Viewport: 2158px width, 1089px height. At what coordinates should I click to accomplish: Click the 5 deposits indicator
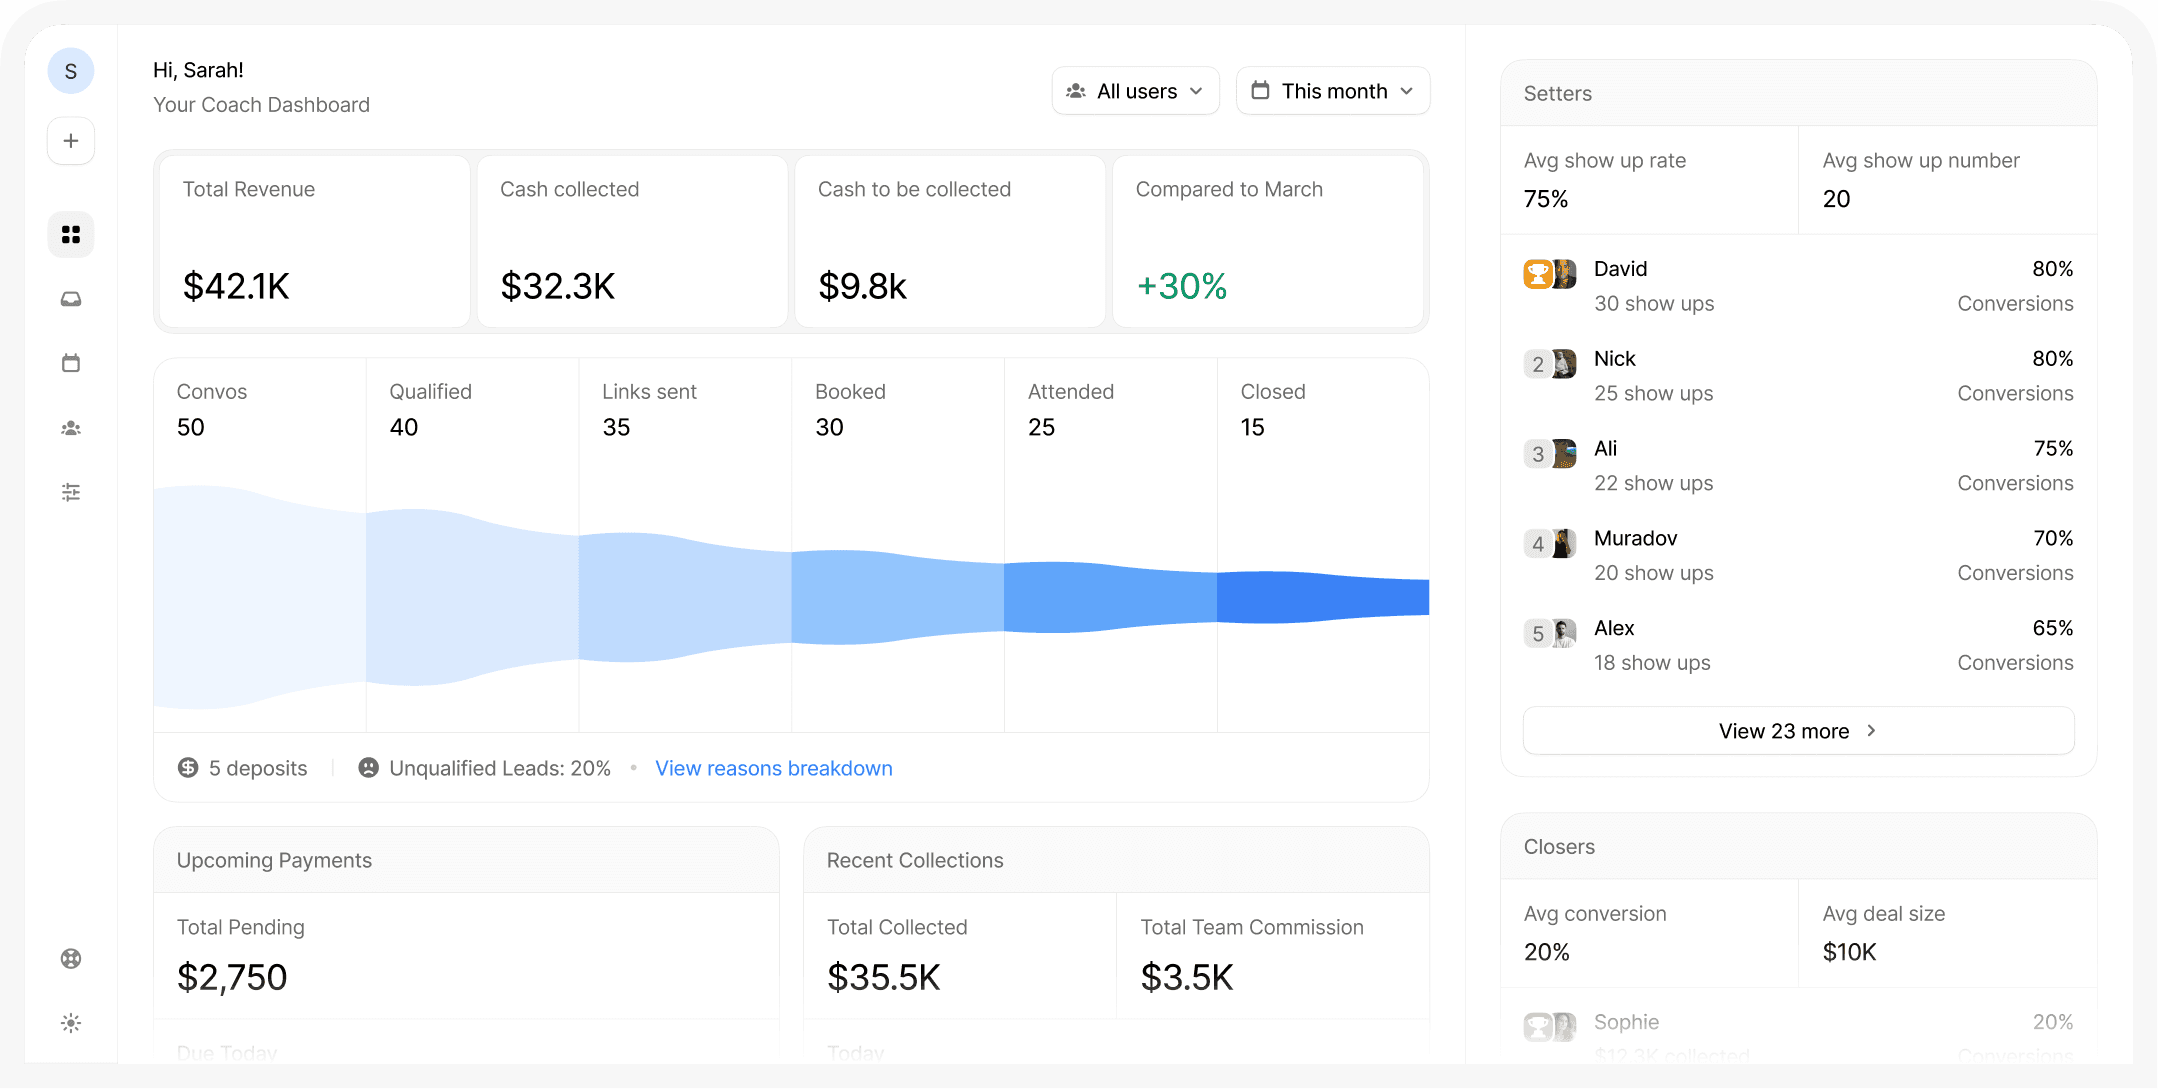(x=243, y=768)
